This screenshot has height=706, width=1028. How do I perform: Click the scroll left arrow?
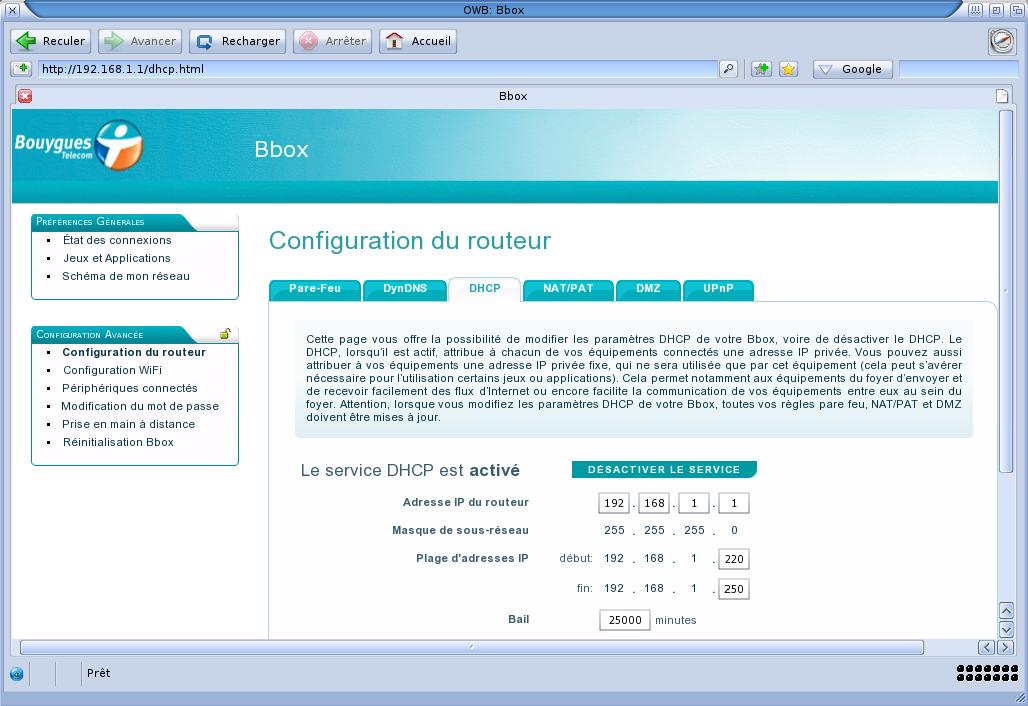(986, 648)
